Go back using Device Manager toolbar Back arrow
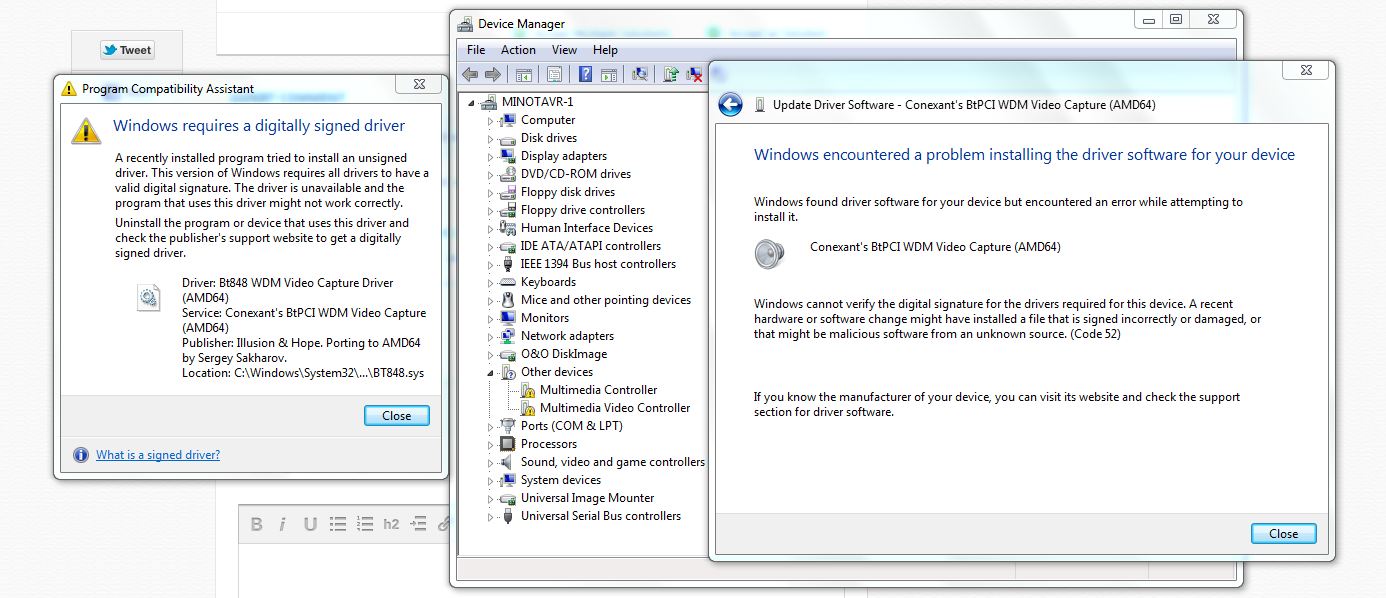The image size is (1386, 598). (470, 74)
